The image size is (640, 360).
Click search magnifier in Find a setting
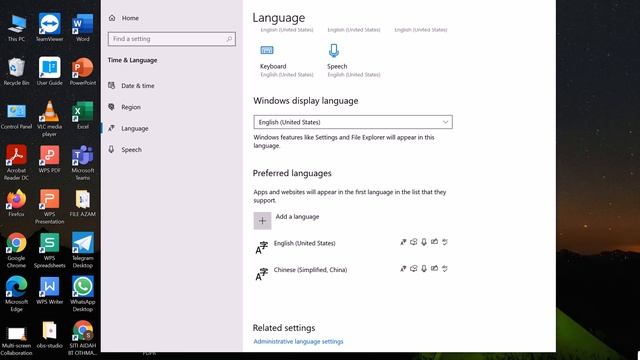229,39
